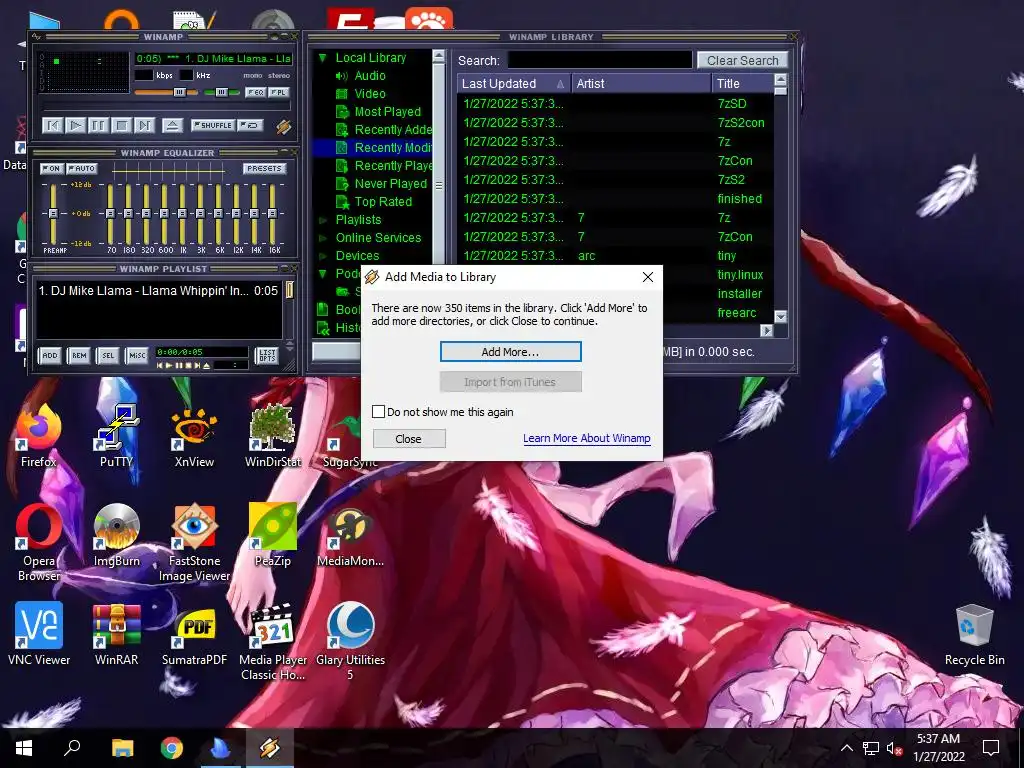
Task: Select the Recently Played view
Action: pos(392,165)
